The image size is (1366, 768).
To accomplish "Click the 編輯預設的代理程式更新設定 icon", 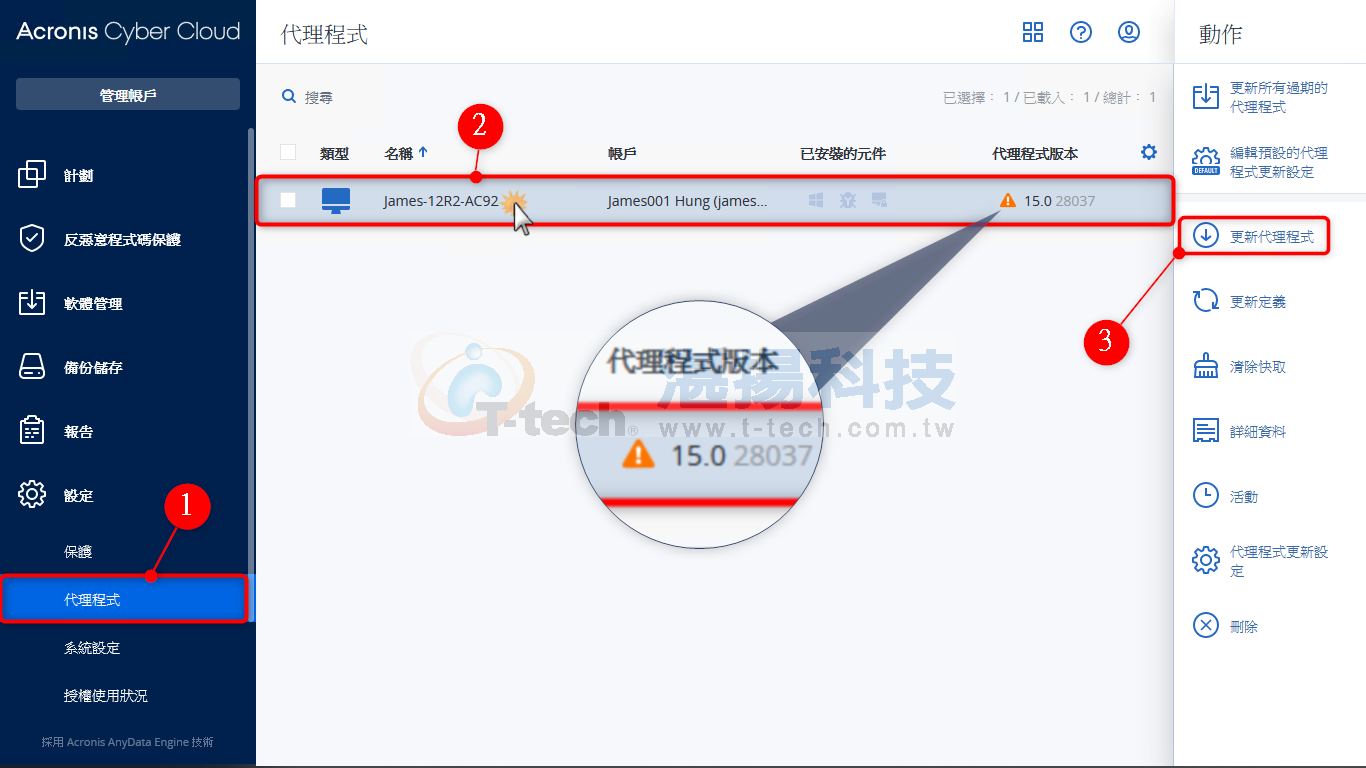I will click(x=1206, y=162).
